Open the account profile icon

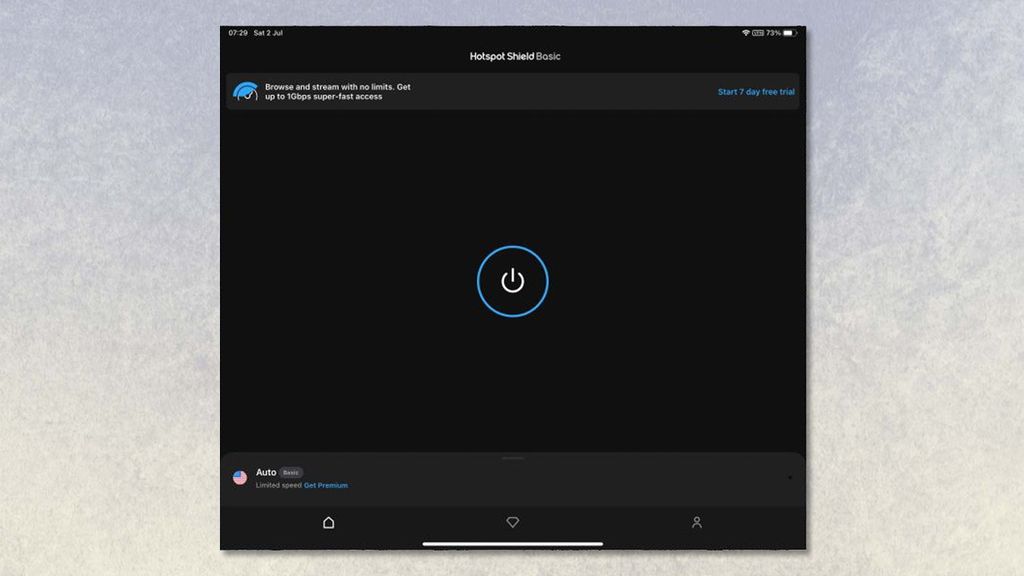[x=696, y=522]
